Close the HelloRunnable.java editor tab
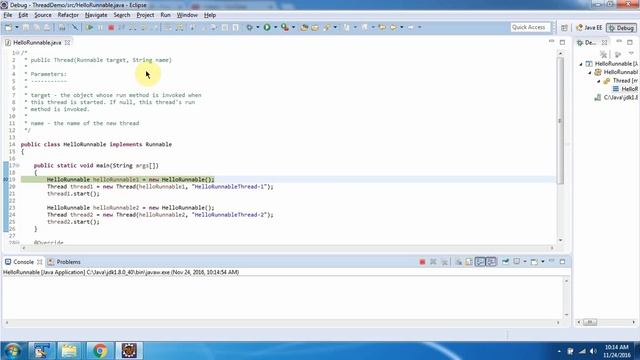This screenshot has height=360, width=640. (x=67, y=42)
